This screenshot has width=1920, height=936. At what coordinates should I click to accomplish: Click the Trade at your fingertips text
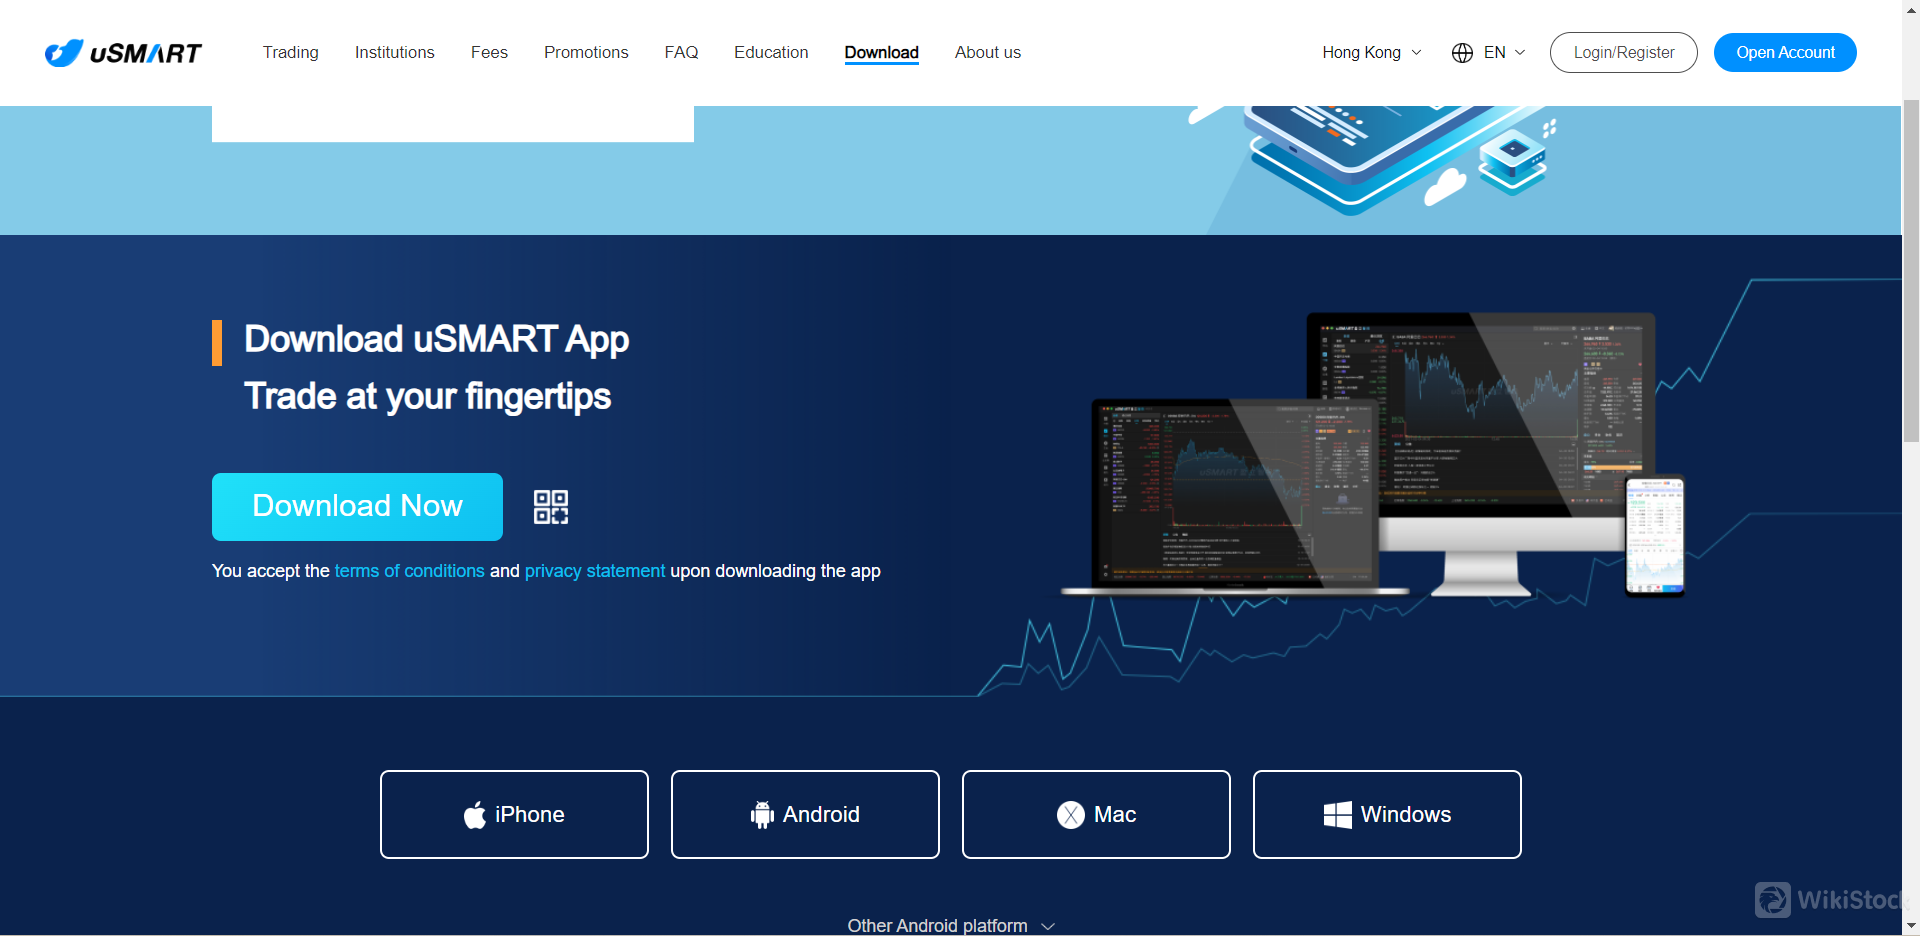coord(427,396)
